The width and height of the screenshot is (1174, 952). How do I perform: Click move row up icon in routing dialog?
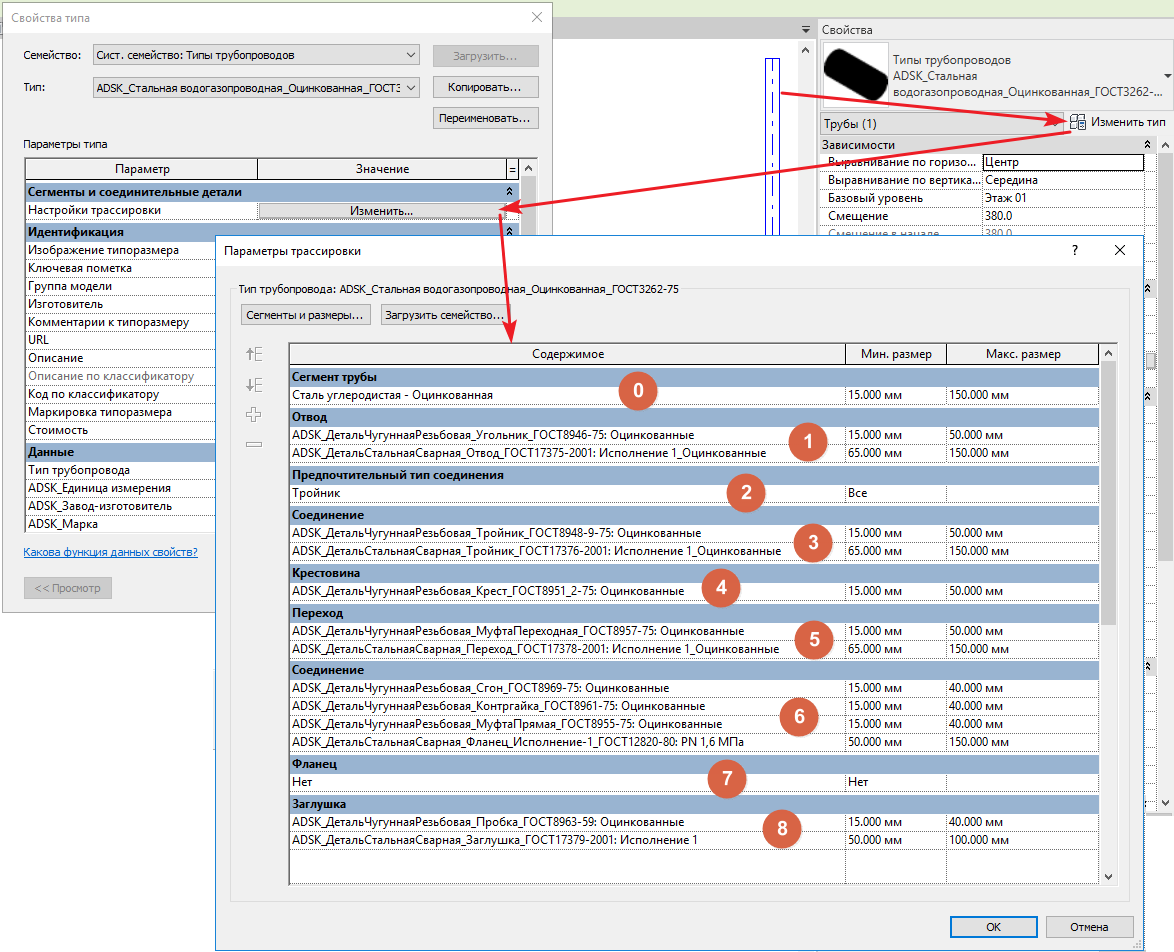(255, 354)
